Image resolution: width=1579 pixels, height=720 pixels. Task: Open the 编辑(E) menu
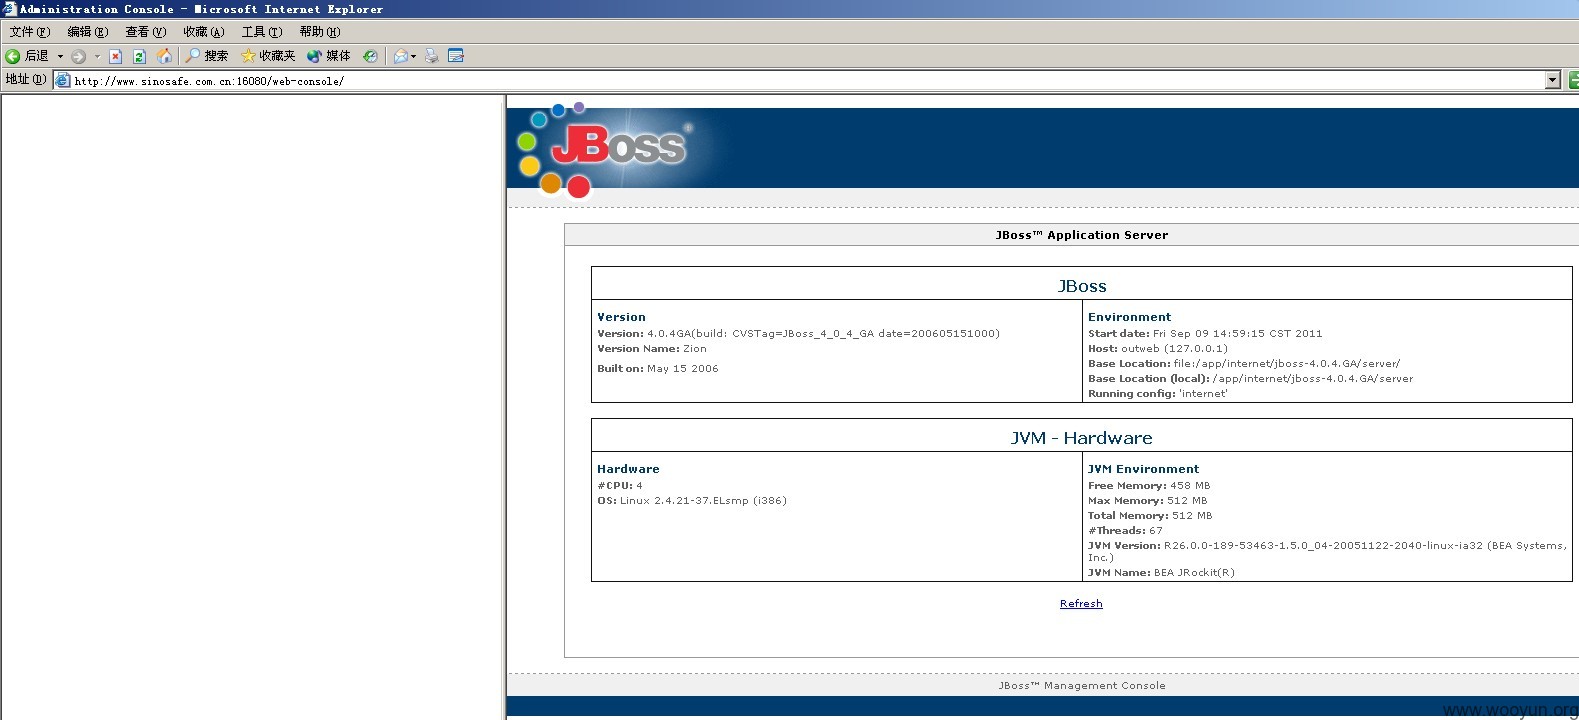87,32
